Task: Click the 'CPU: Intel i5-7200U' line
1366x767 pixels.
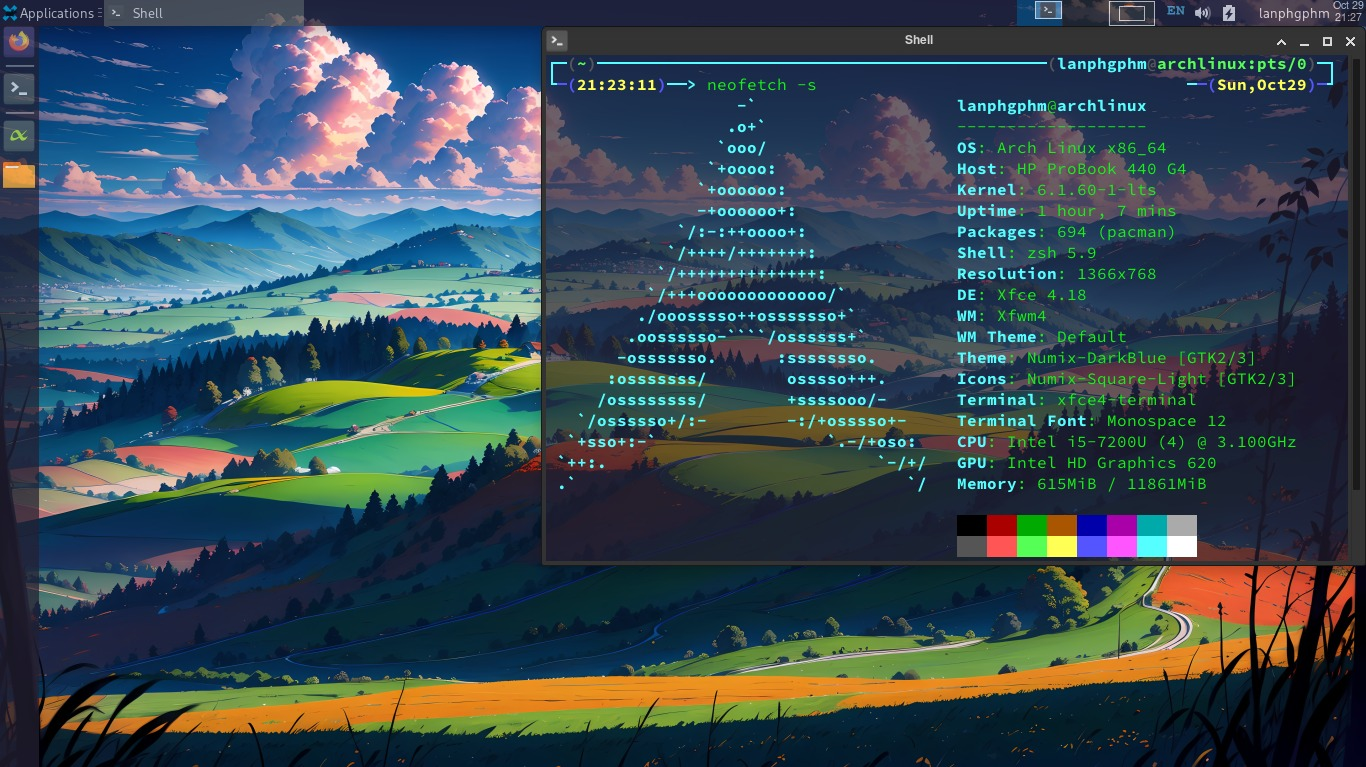Action: click(1126, 442)
